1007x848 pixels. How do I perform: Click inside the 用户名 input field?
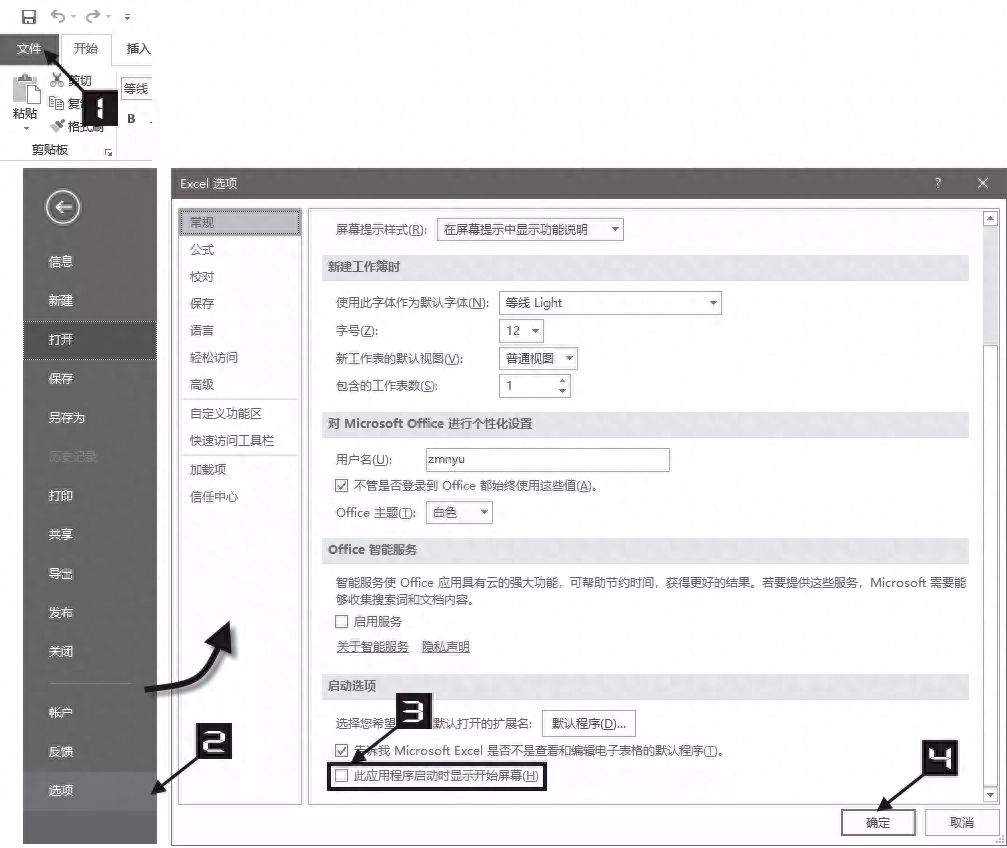pos(547,459)
